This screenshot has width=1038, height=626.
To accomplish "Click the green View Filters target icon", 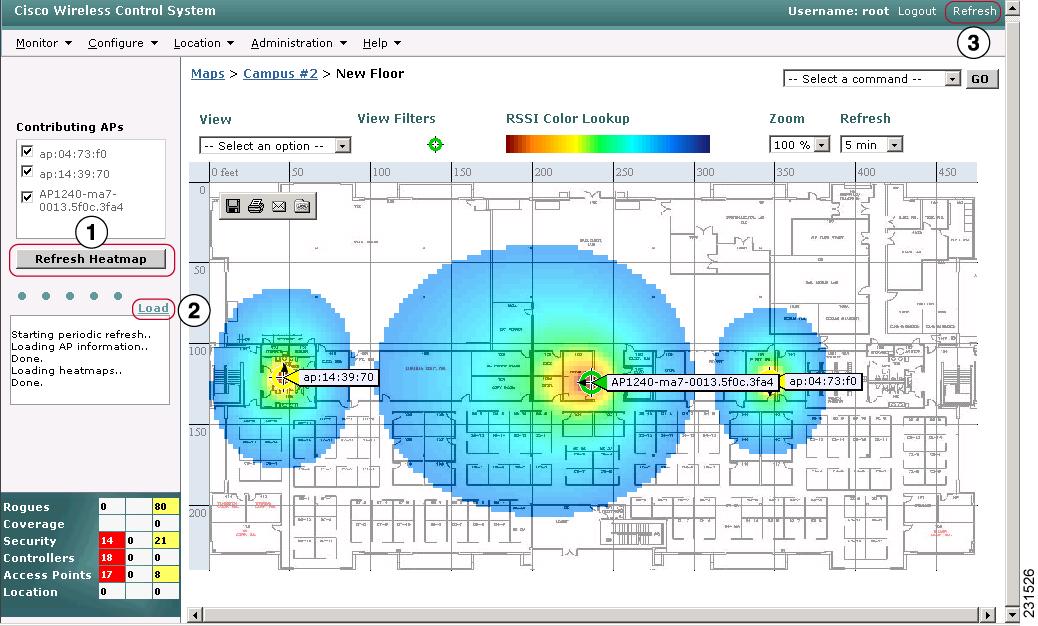I will (x=435, y=144).
